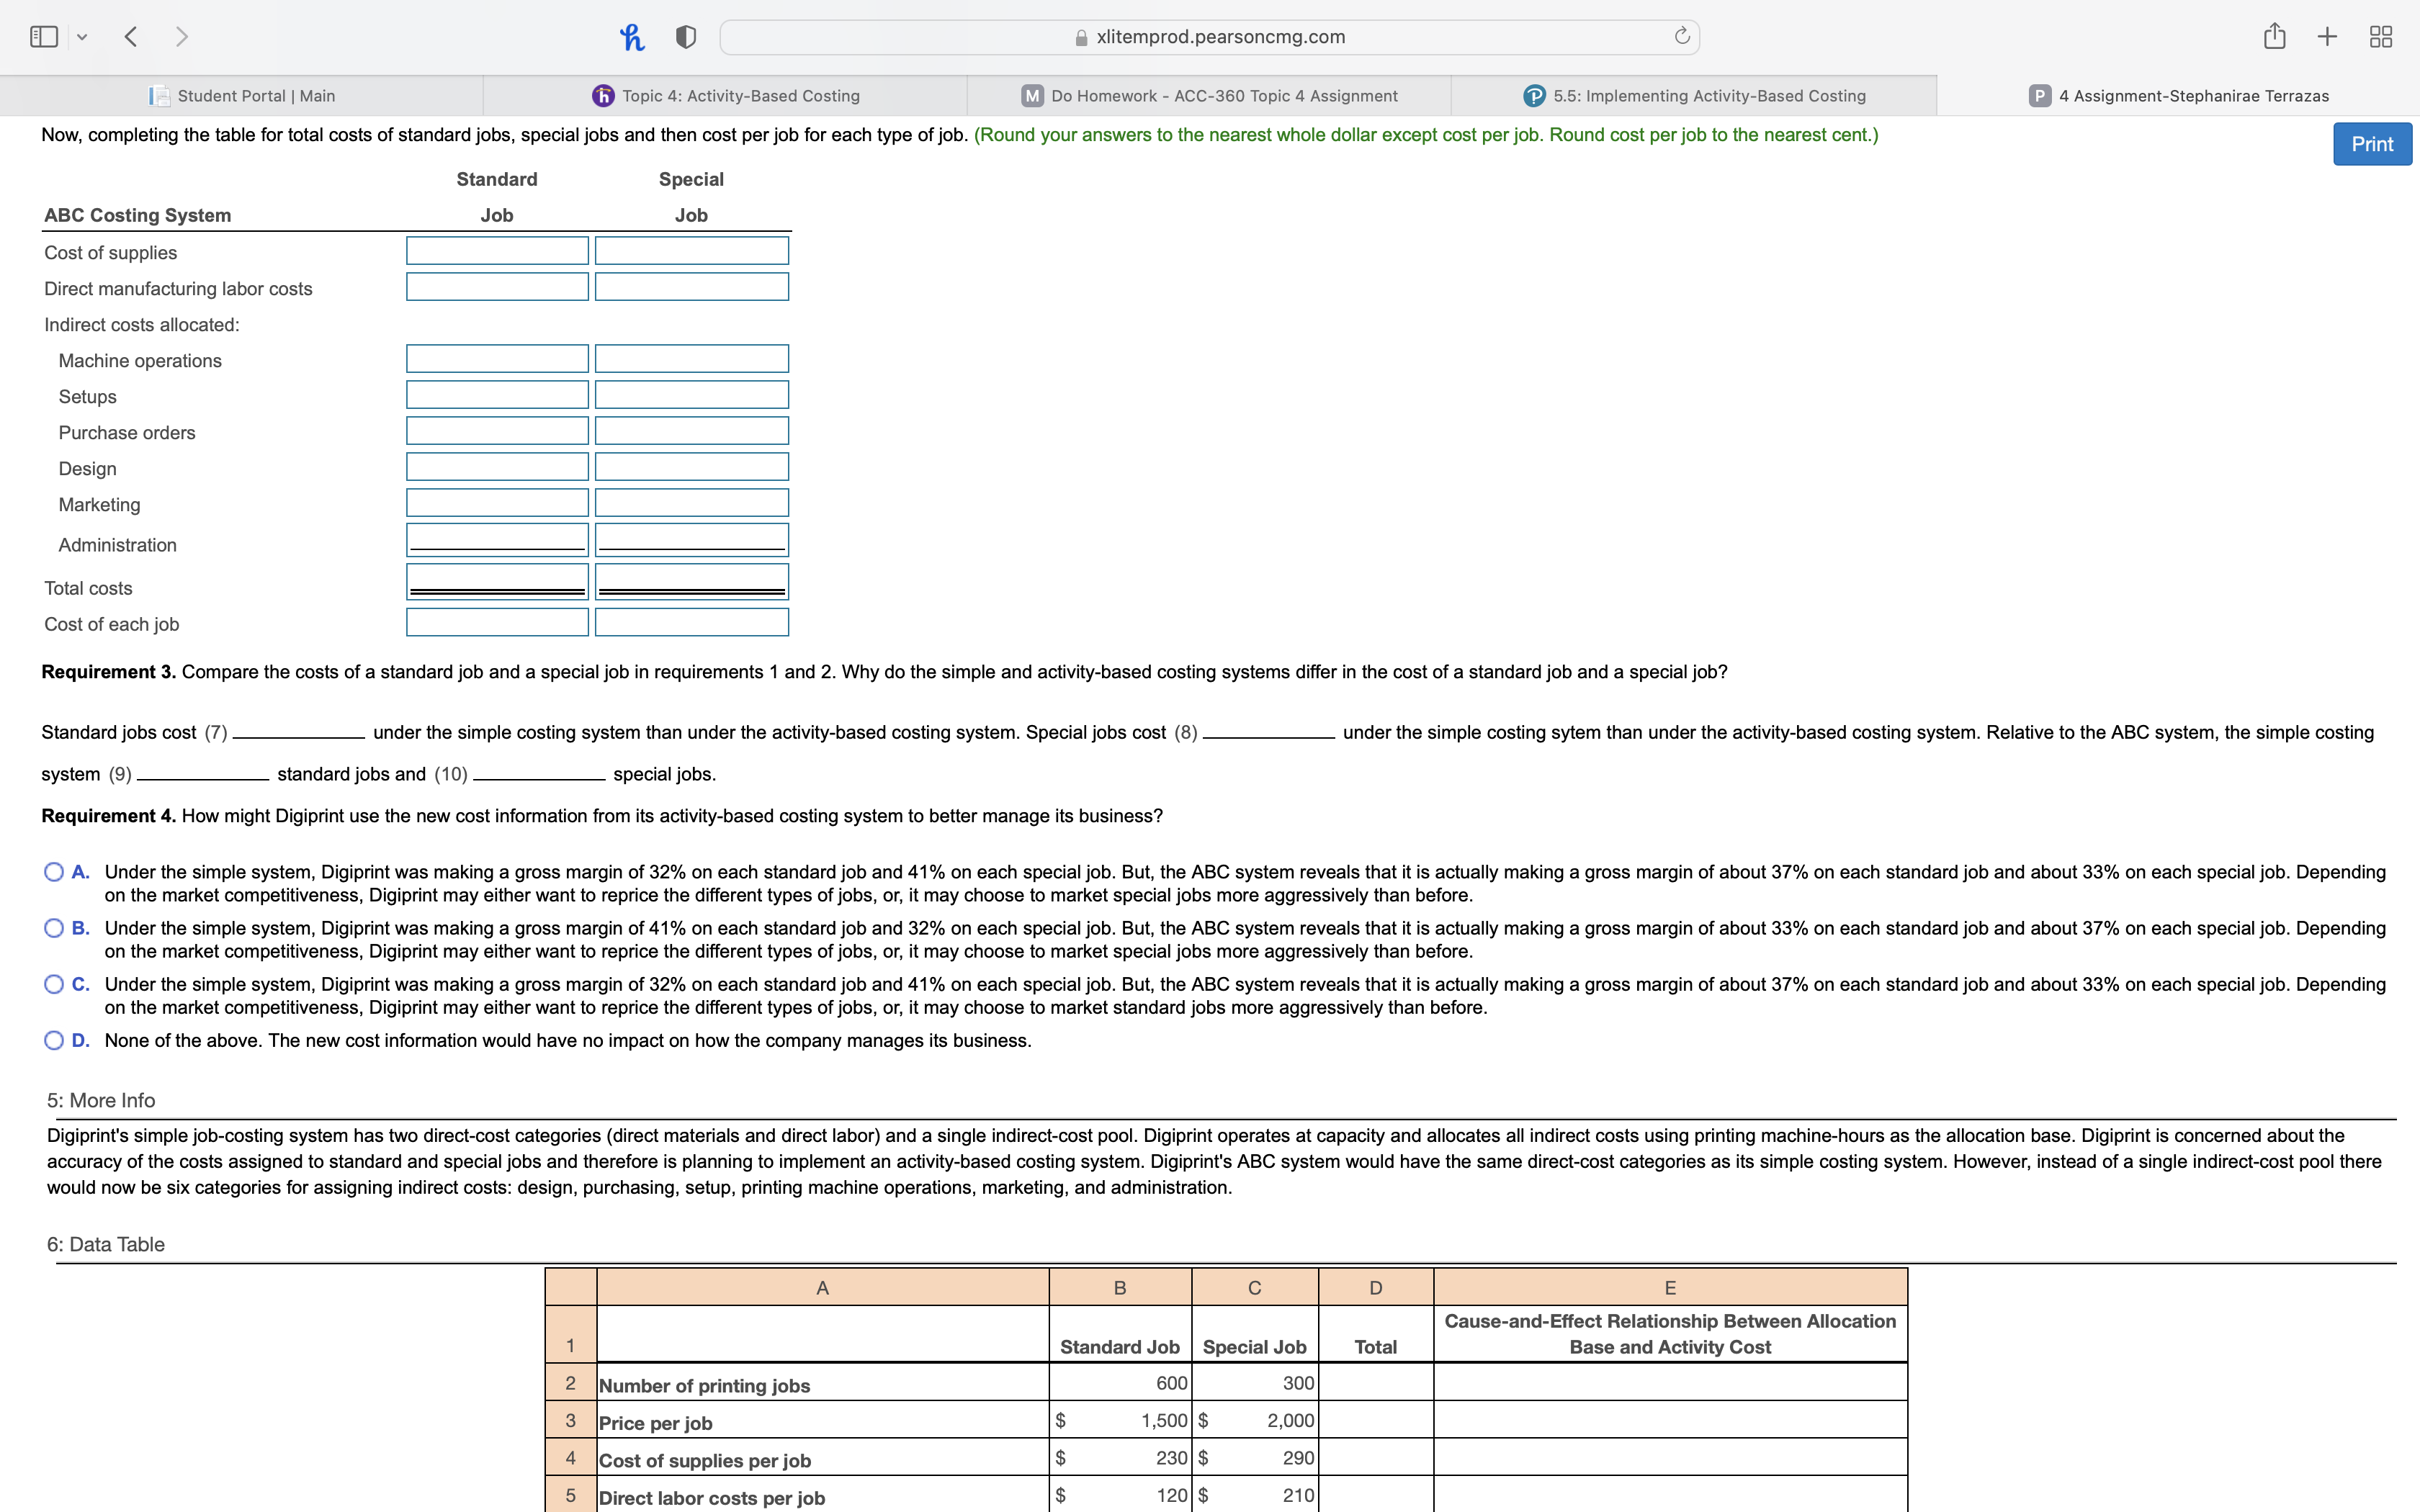The image size is (2420, 1512).
Task: Select answer option B radio button
Action: pos(54,928)
